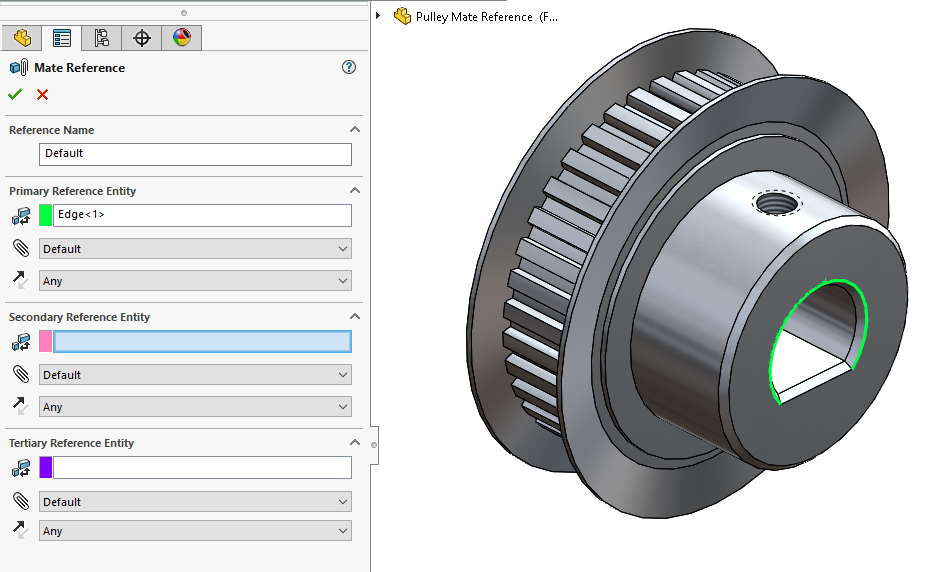Screen dimensions: 944x572
Task: Open Secondary mate type Default dropdown
Action: [195, 375]
